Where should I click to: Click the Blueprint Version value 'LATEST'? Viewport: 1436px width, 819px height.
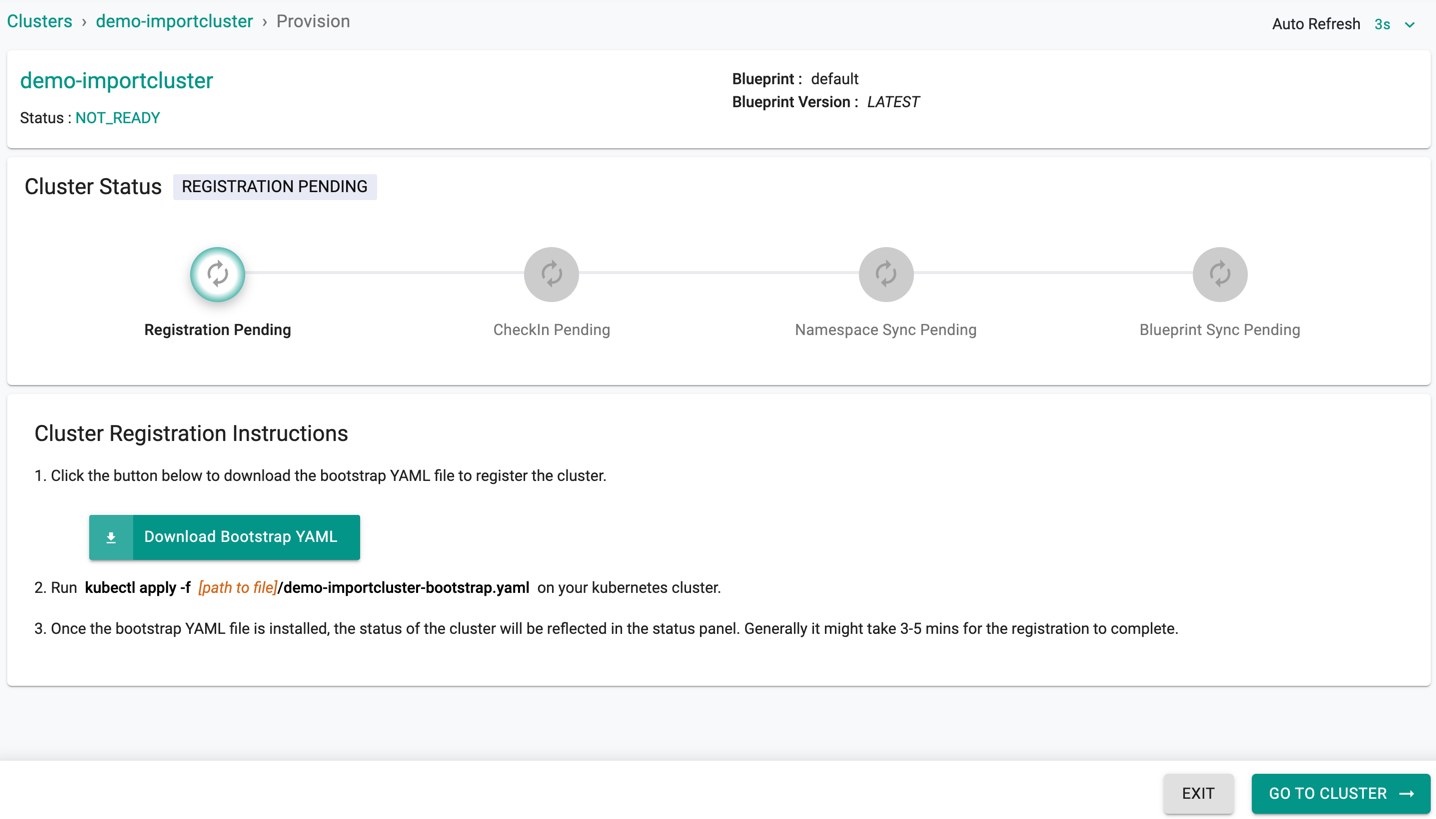893,102
